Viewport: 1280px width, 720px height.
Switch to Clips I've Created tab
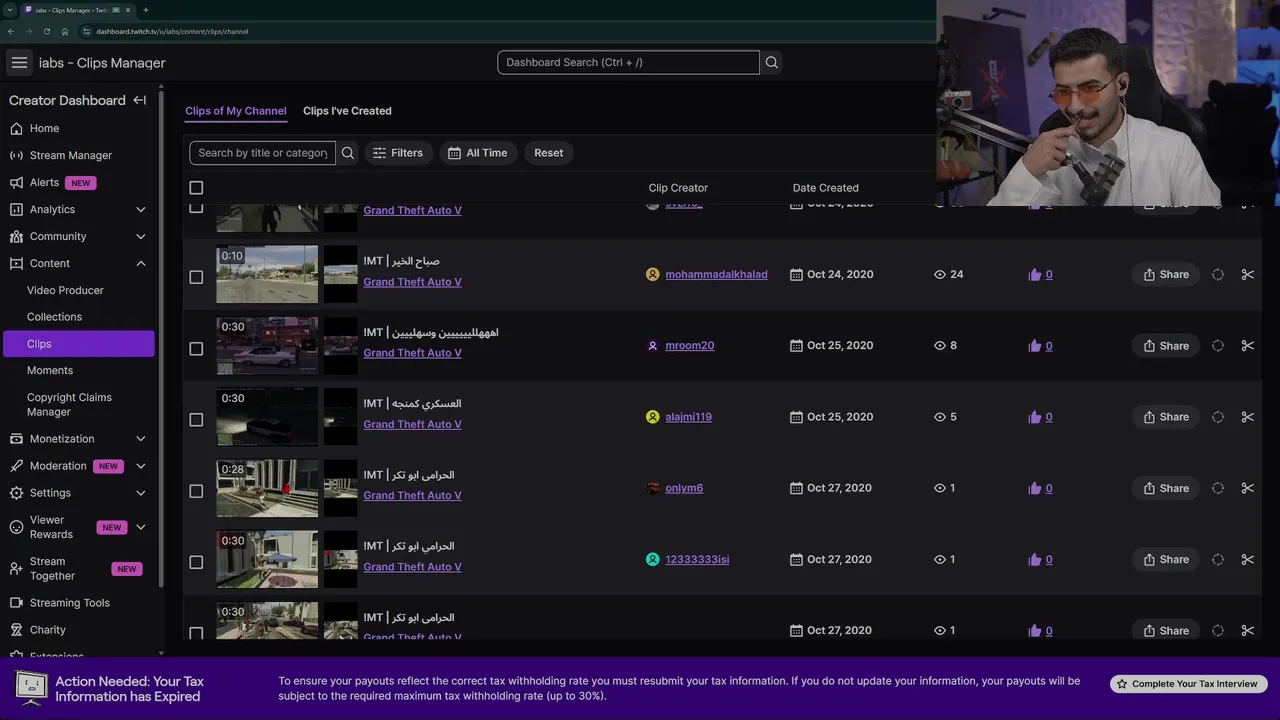(x=347, y=111)
